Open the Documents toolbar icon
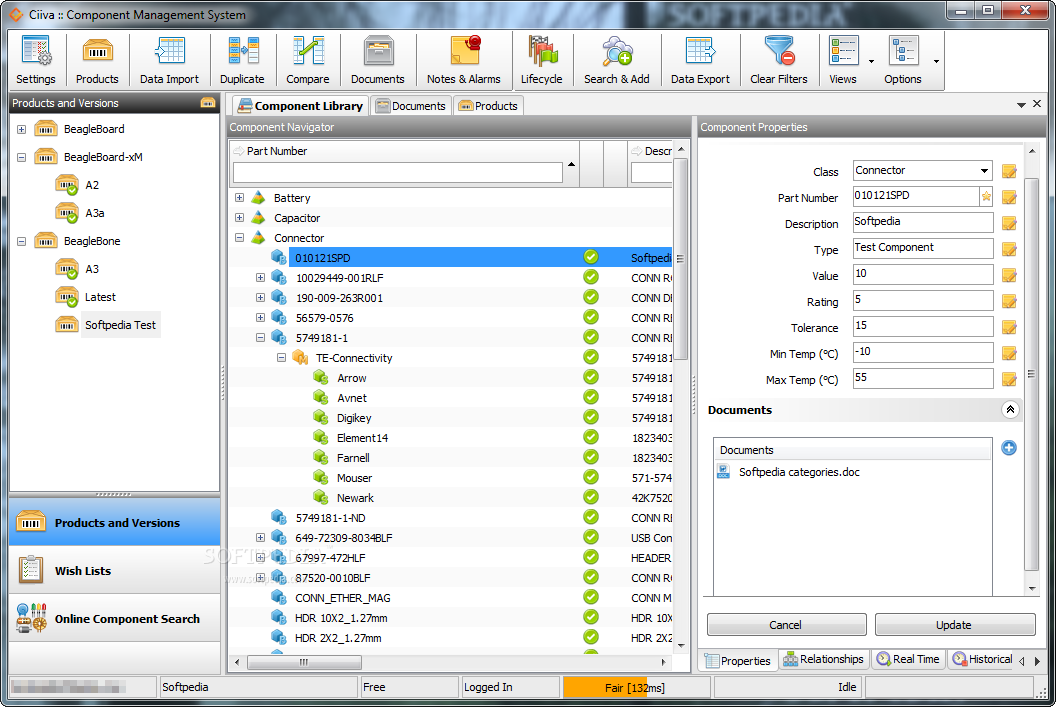1056x707 pixels. point(377,61)
